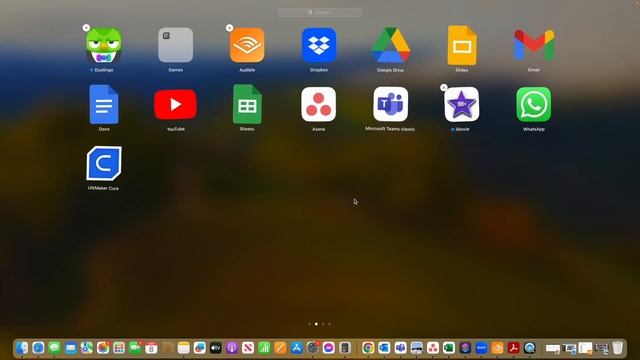Screen dimensions: 640x360
Task: Open Asana in the Launchpad grid
Action: [x=319, y=104]
